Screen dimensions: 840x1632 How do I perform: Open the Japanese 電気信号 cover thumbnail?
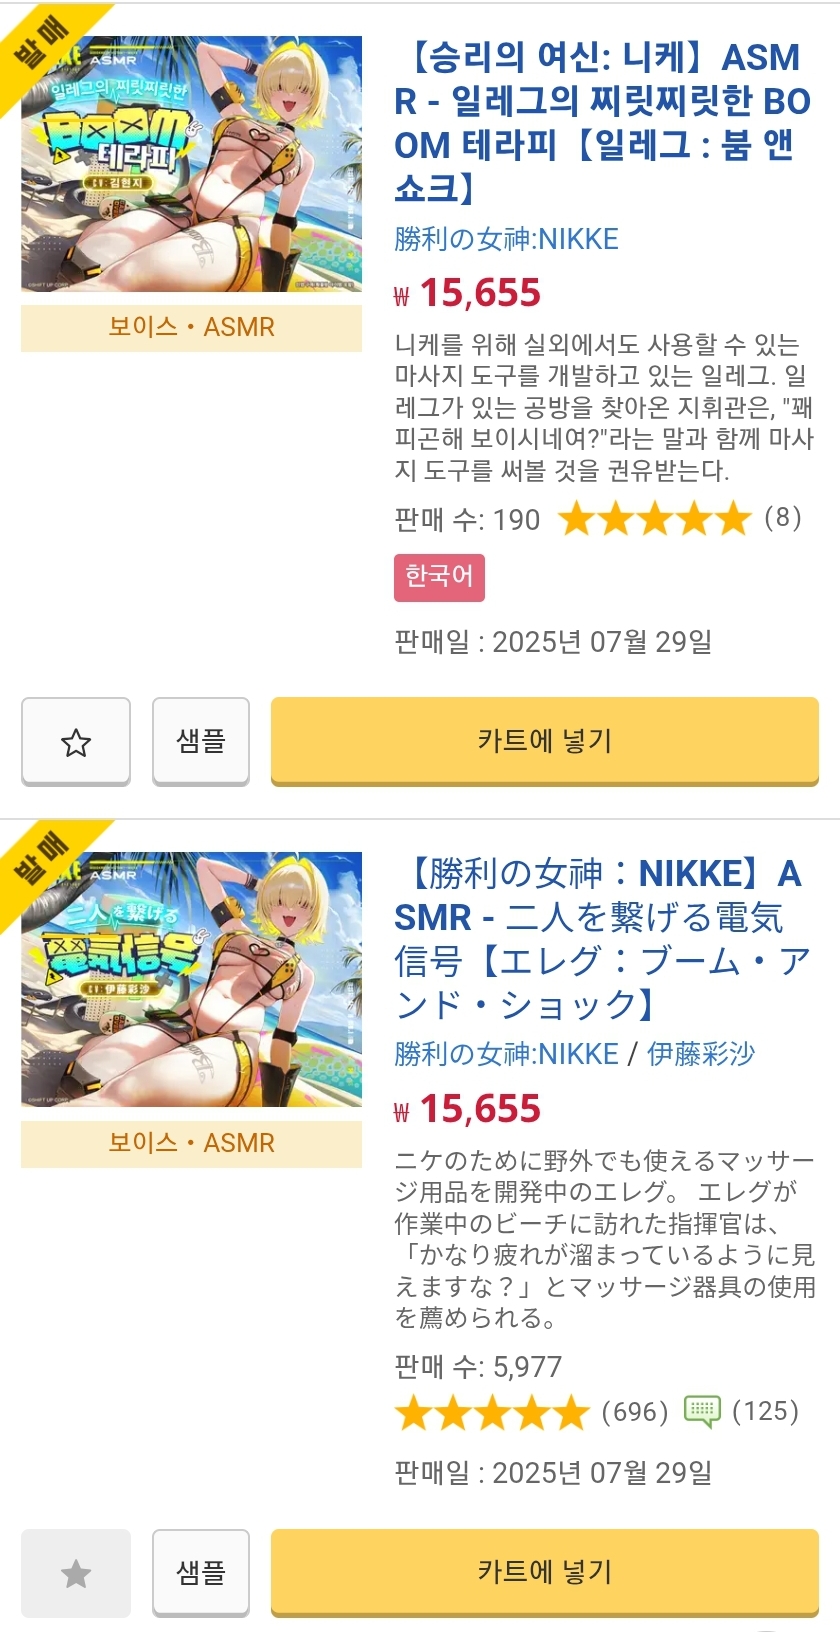[x=191, y=979]
